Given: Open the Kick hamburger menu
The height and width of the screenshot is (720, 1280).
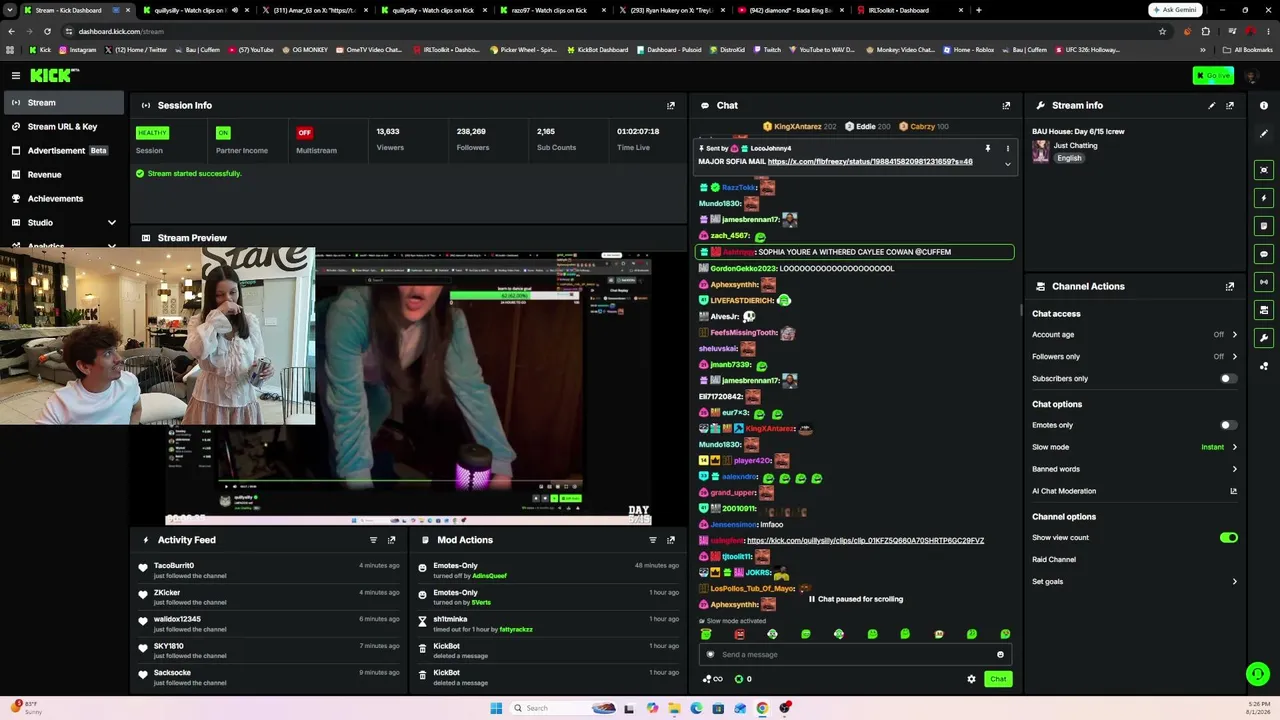Looking at the screenshot, I should click(16, 75).
